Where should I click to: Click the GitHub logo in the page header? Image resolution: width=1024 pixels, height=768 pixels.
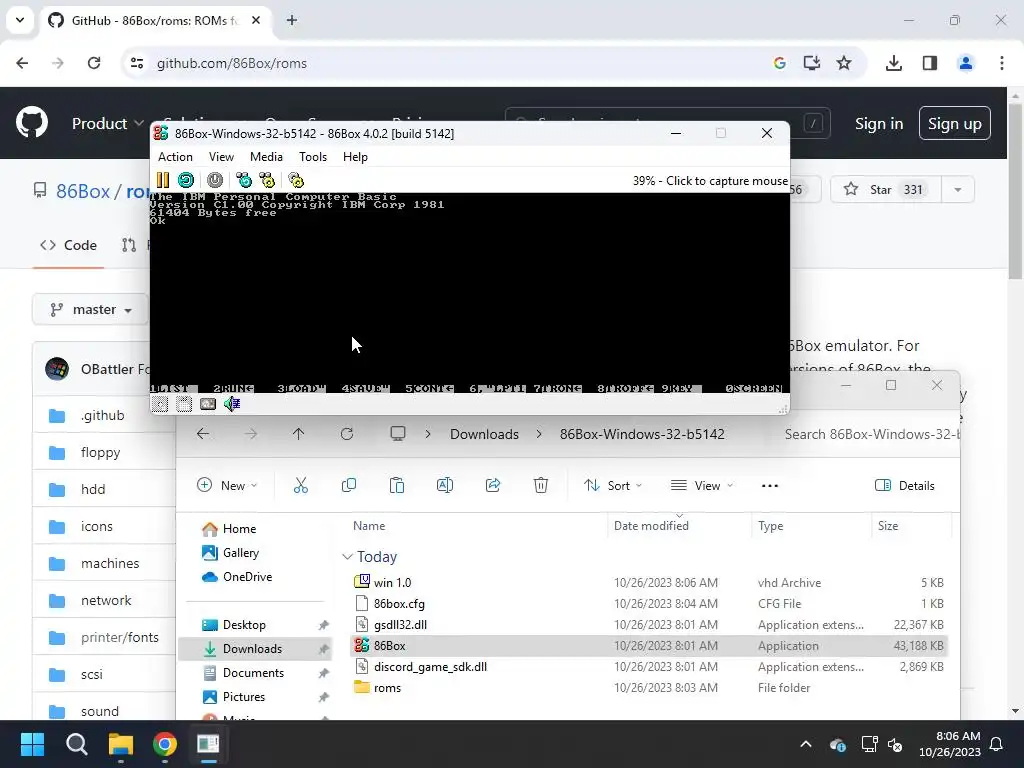point(32,123)
